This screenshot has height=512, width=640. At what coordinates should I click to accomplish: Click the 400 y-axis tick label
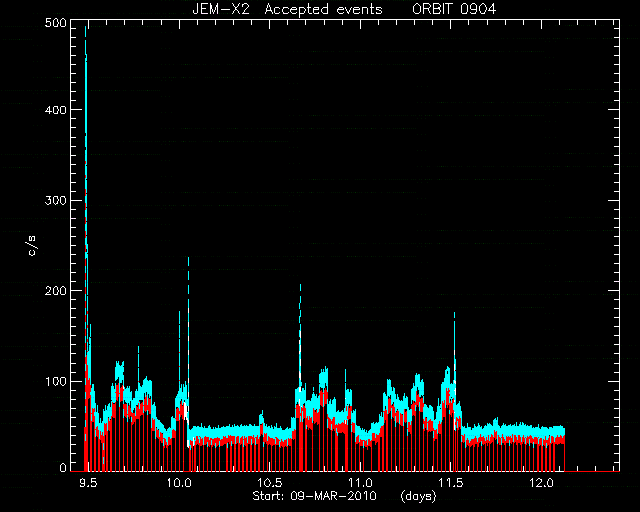pos(55,110)
